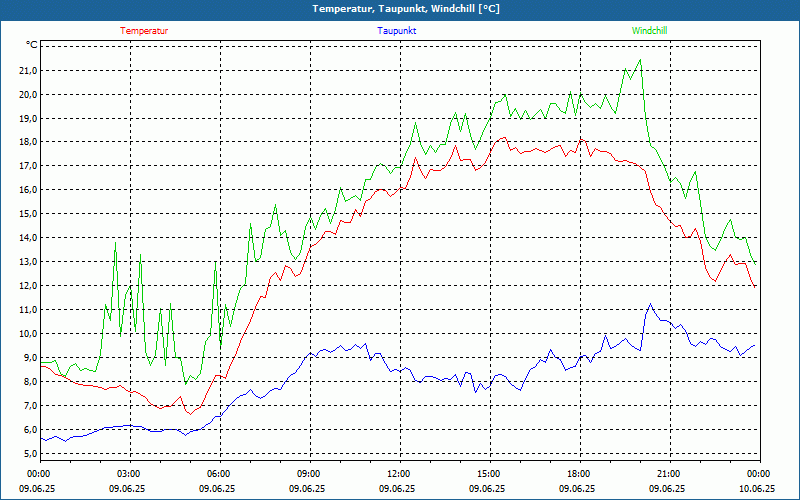Click the °C axis unit label
800x500 pixels.
[32, 45]
